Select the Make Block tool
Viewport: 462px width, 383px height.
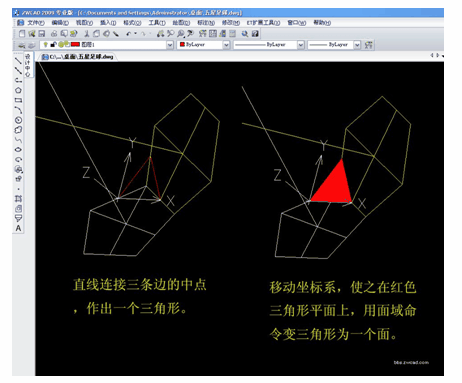[18, 179]
